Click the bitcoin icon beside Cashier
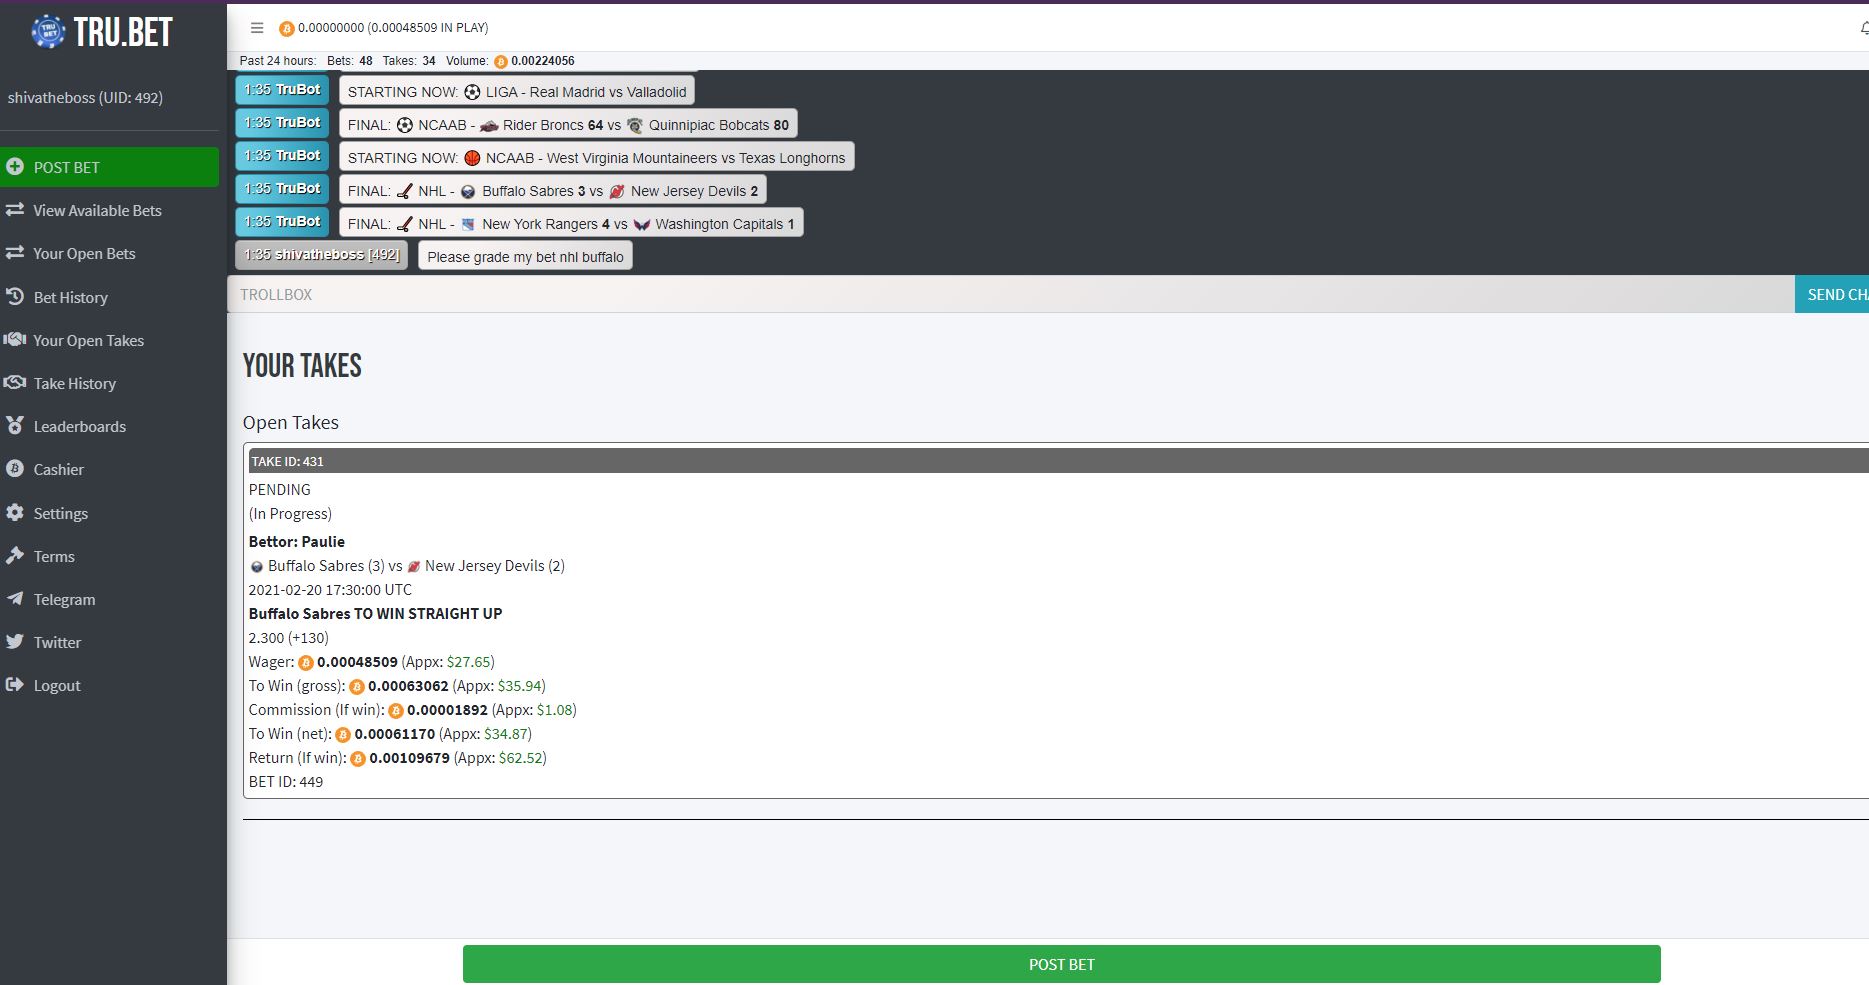The width and height of the screenshot is (1869, 985). pyautogui.click(x=15, y=469)
